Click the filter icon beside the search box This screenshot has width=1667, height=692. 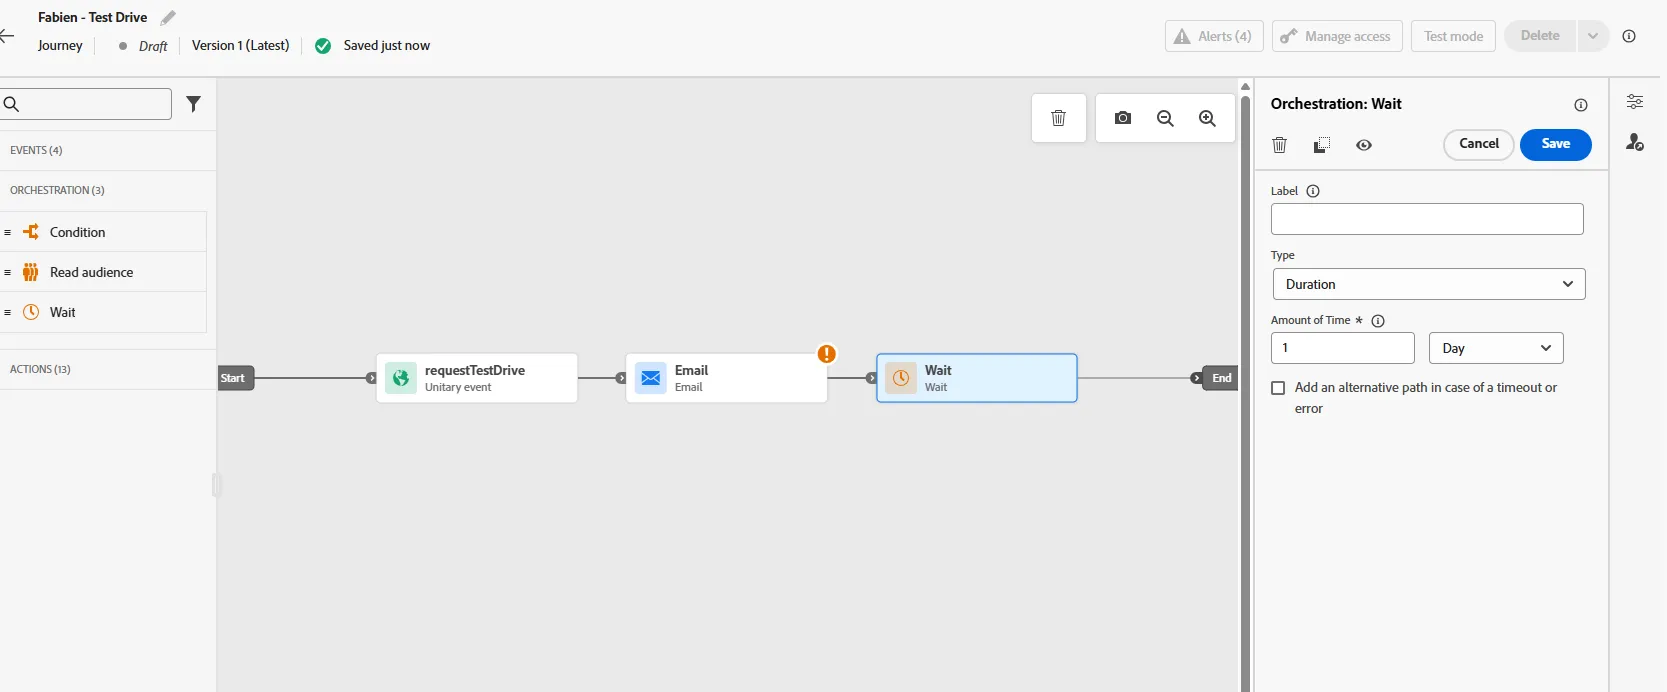[x=194, y=104]
